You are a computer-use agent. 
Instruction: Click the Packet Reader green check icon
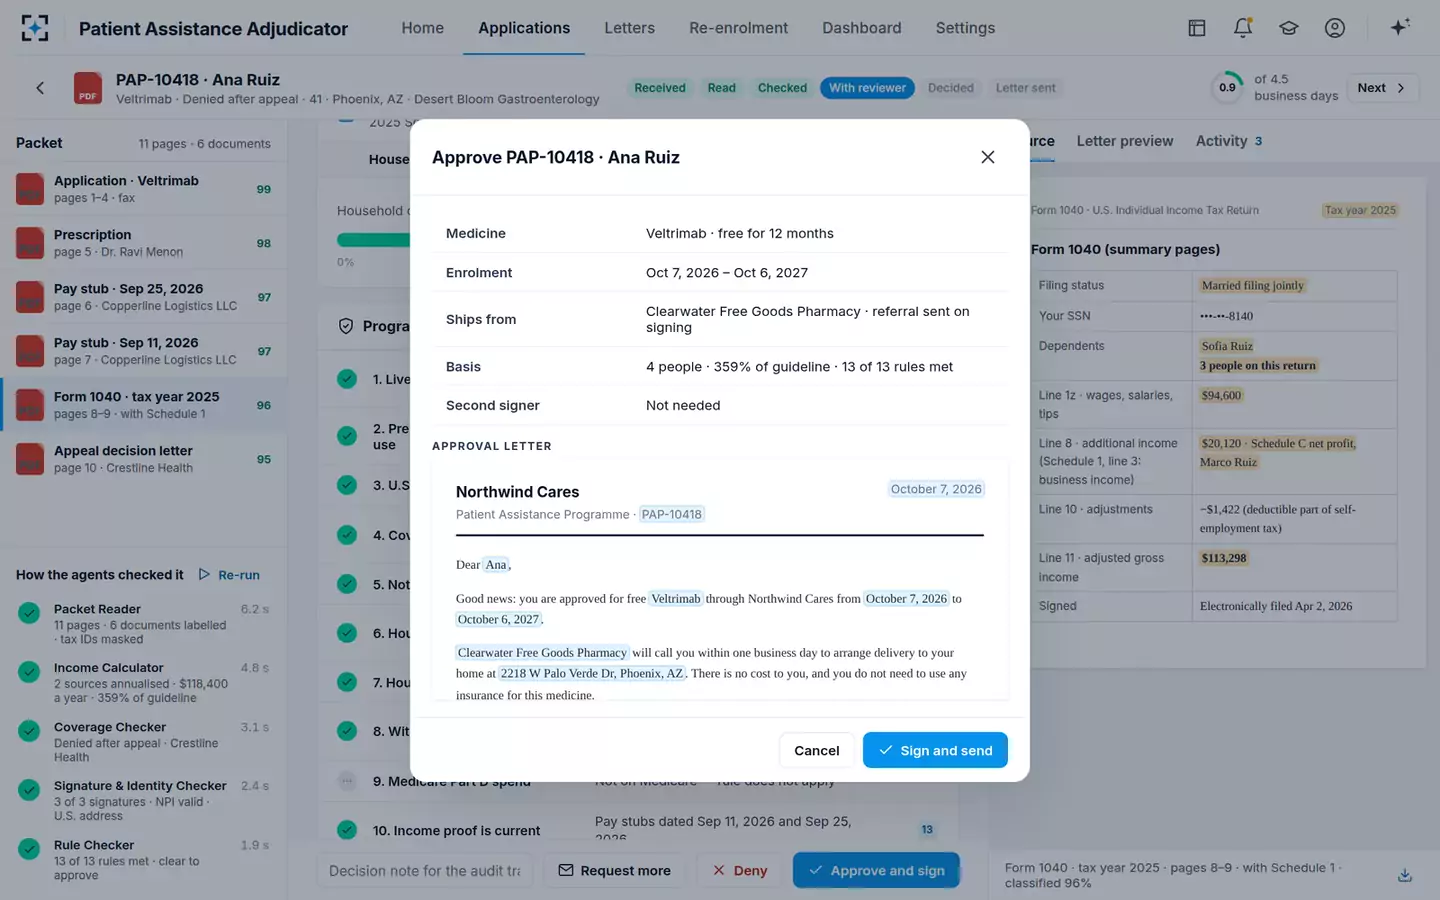(29, 612)
